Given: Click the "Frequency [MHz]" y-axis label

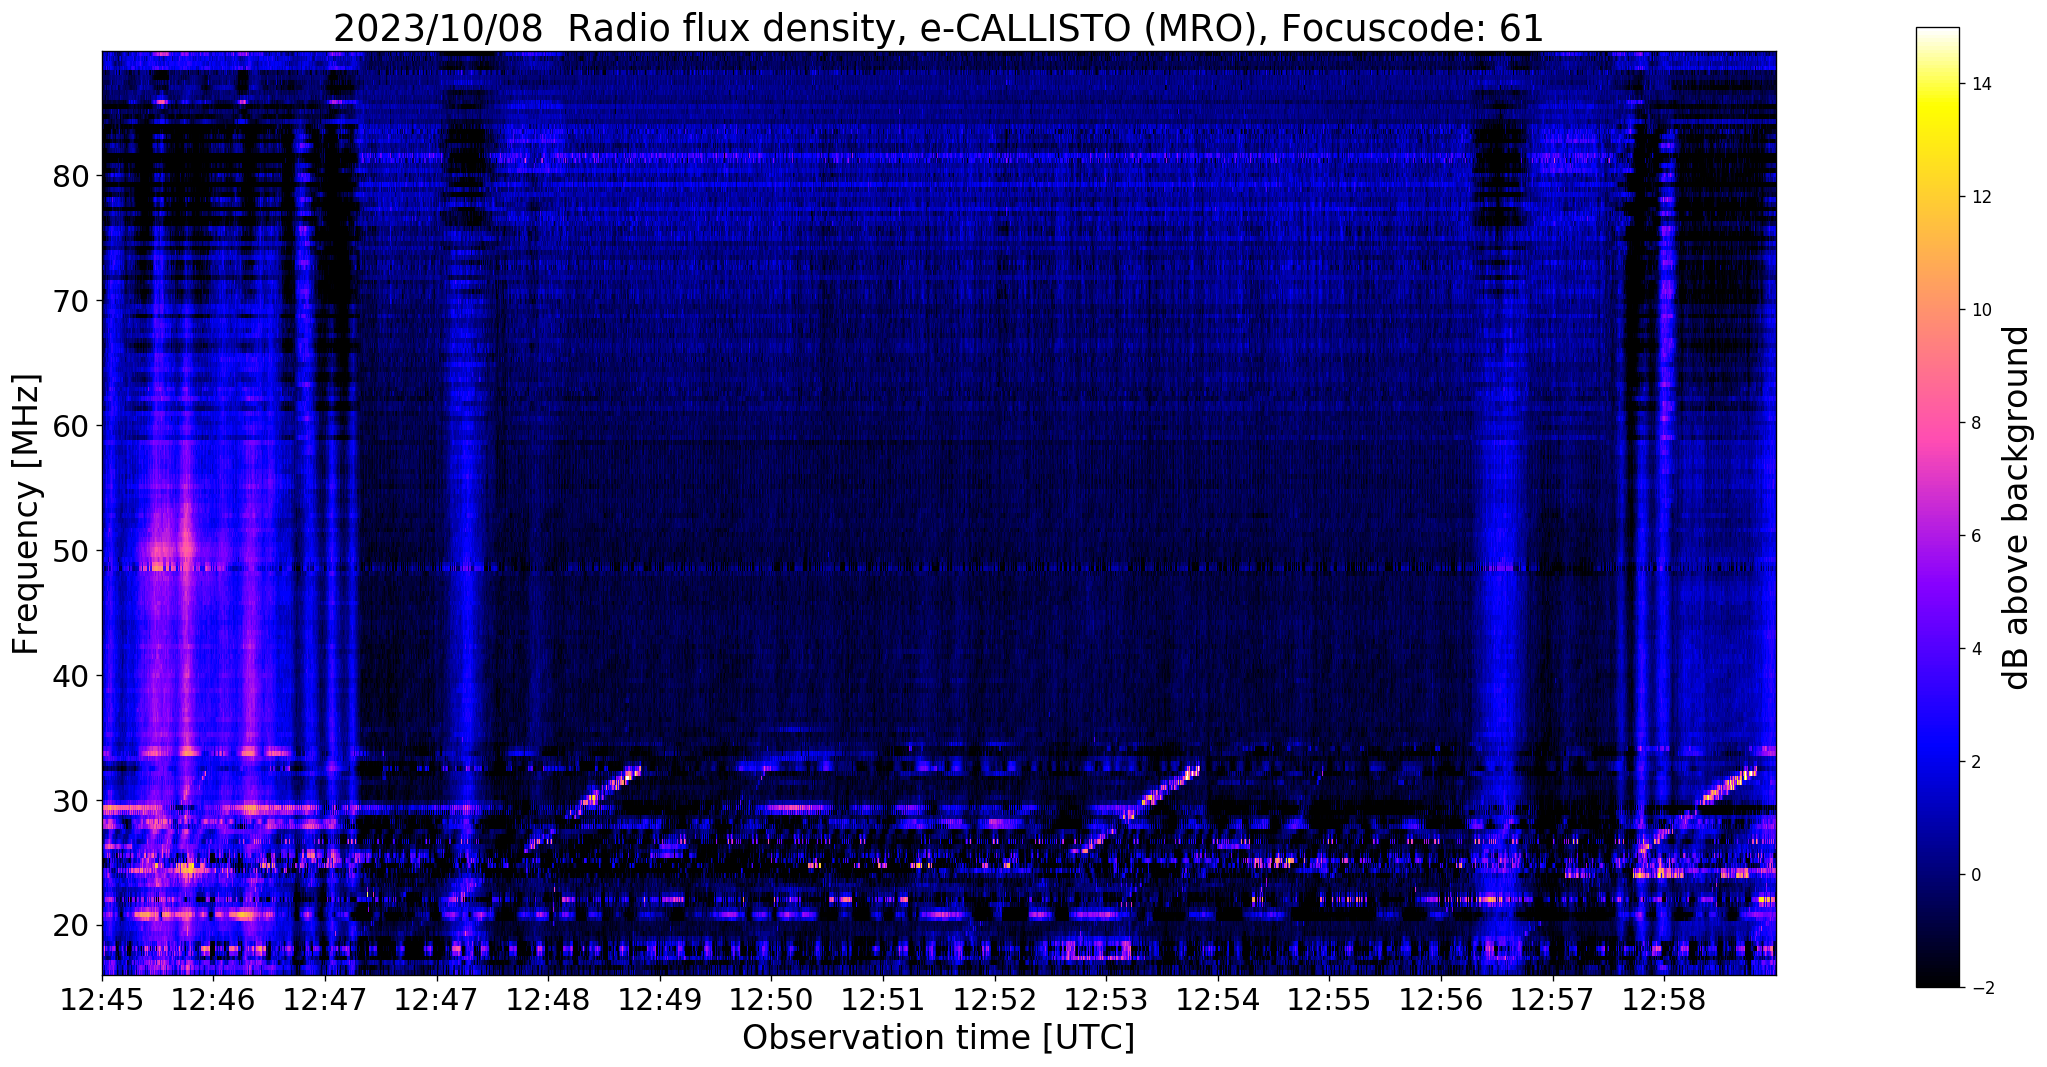Looking at the screenshot, I should (27, 514).
